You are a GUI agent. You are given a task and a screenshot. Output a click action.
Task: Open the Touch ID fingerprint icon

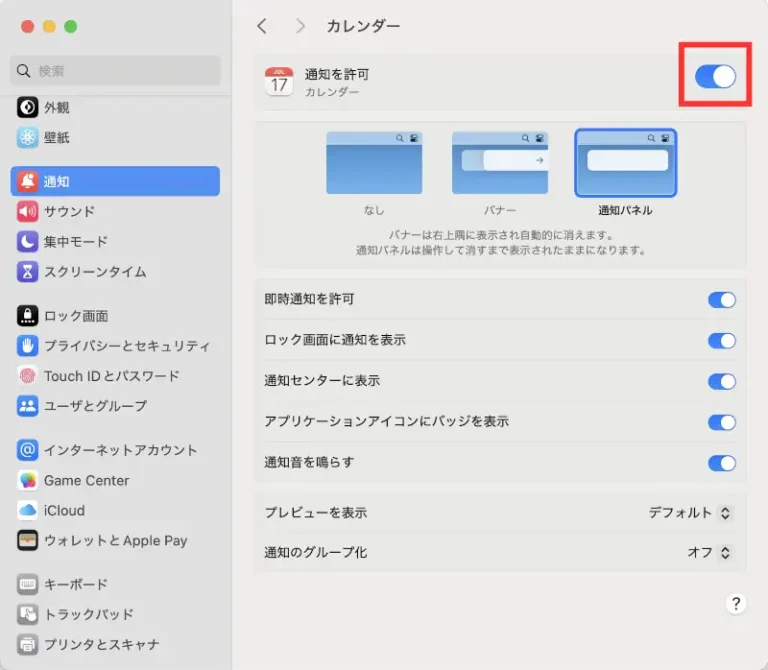(27, 376)
